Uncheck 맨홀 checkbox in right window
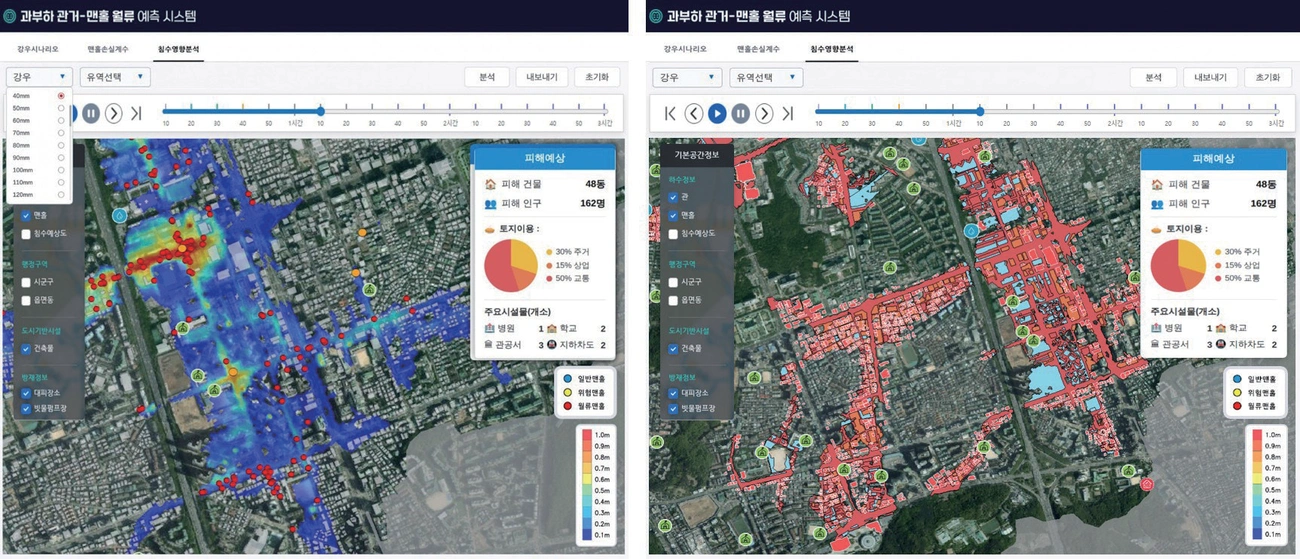Screen dimensions: 1300x559 tap(673, 215)
